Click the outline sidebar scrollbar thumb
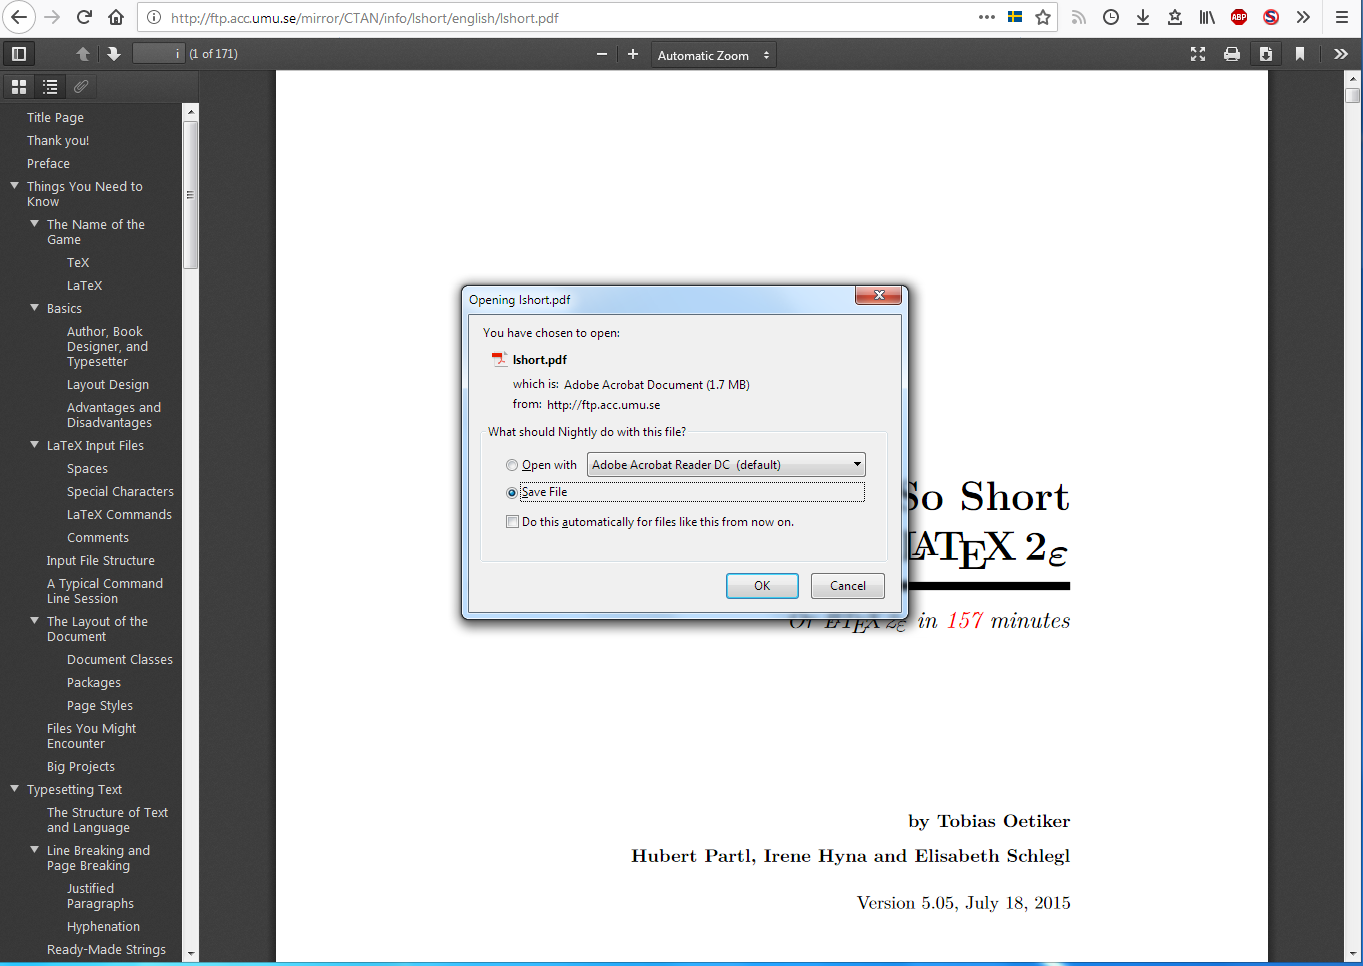 (x=191, y=195)
